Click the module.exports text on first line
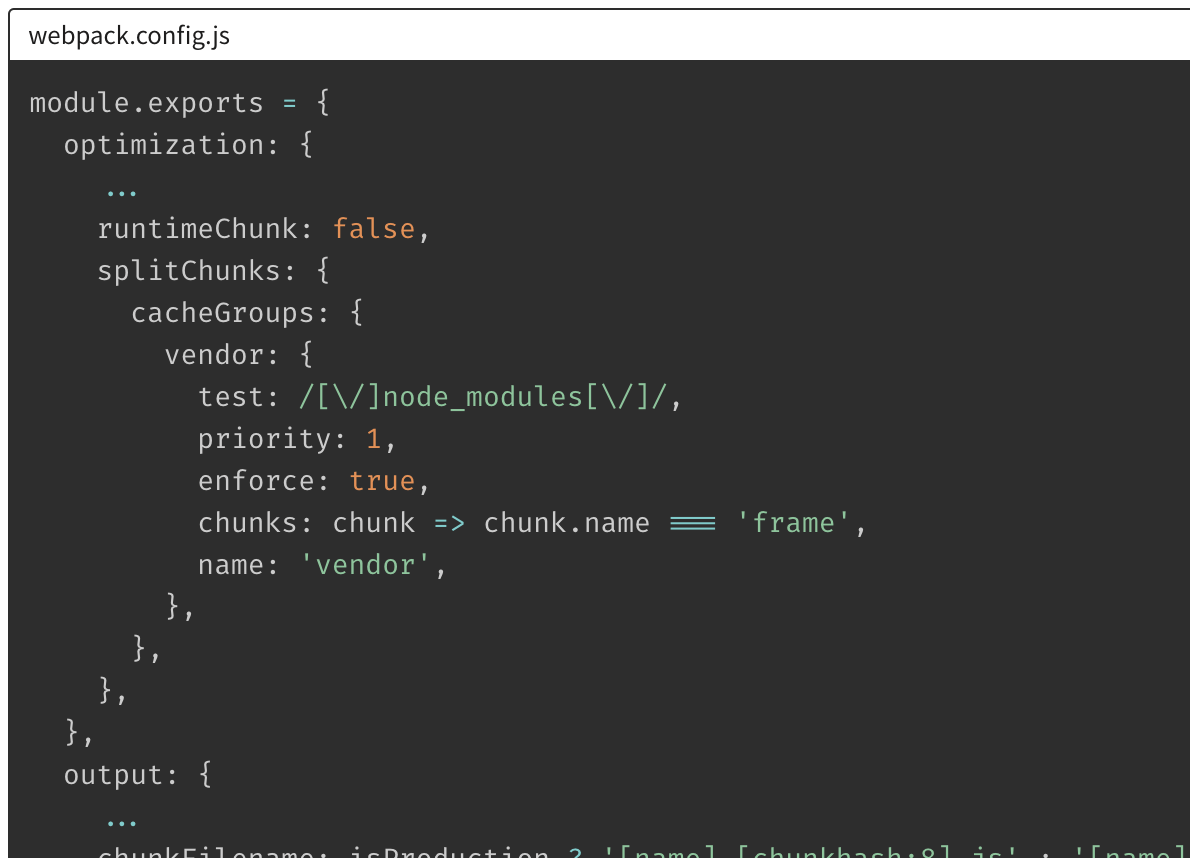 [x=146, y=103]
